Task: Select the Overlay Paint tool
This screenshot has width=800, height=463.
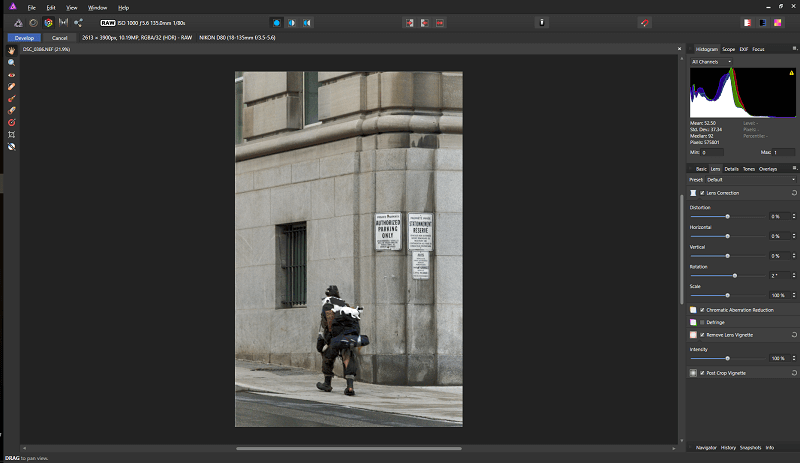Action: point(11,99)
